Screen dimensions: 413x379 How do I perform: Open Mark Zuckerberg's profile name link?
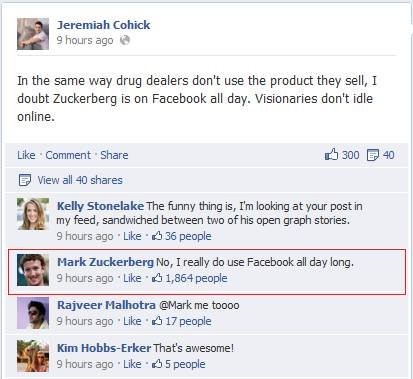105,262
